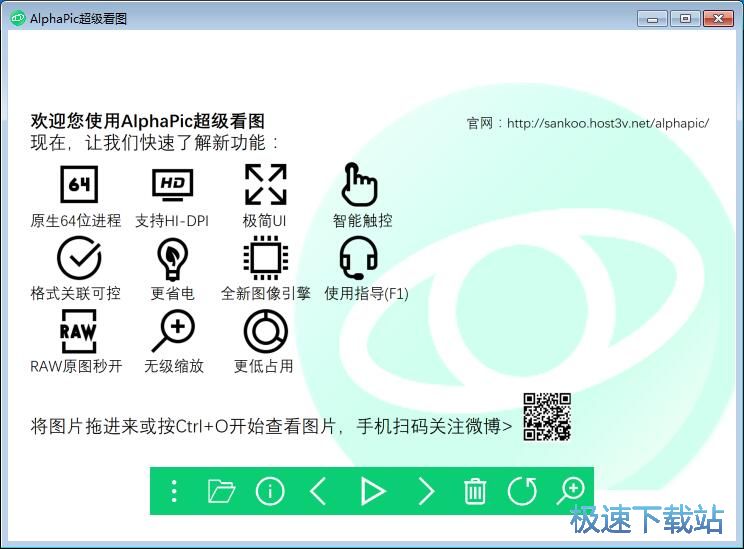Viewport: 744px width, 549px height.
Task: Click the 将图片拖进来或按Ctrl+O instruction text
Action: [x=183, y=426]
